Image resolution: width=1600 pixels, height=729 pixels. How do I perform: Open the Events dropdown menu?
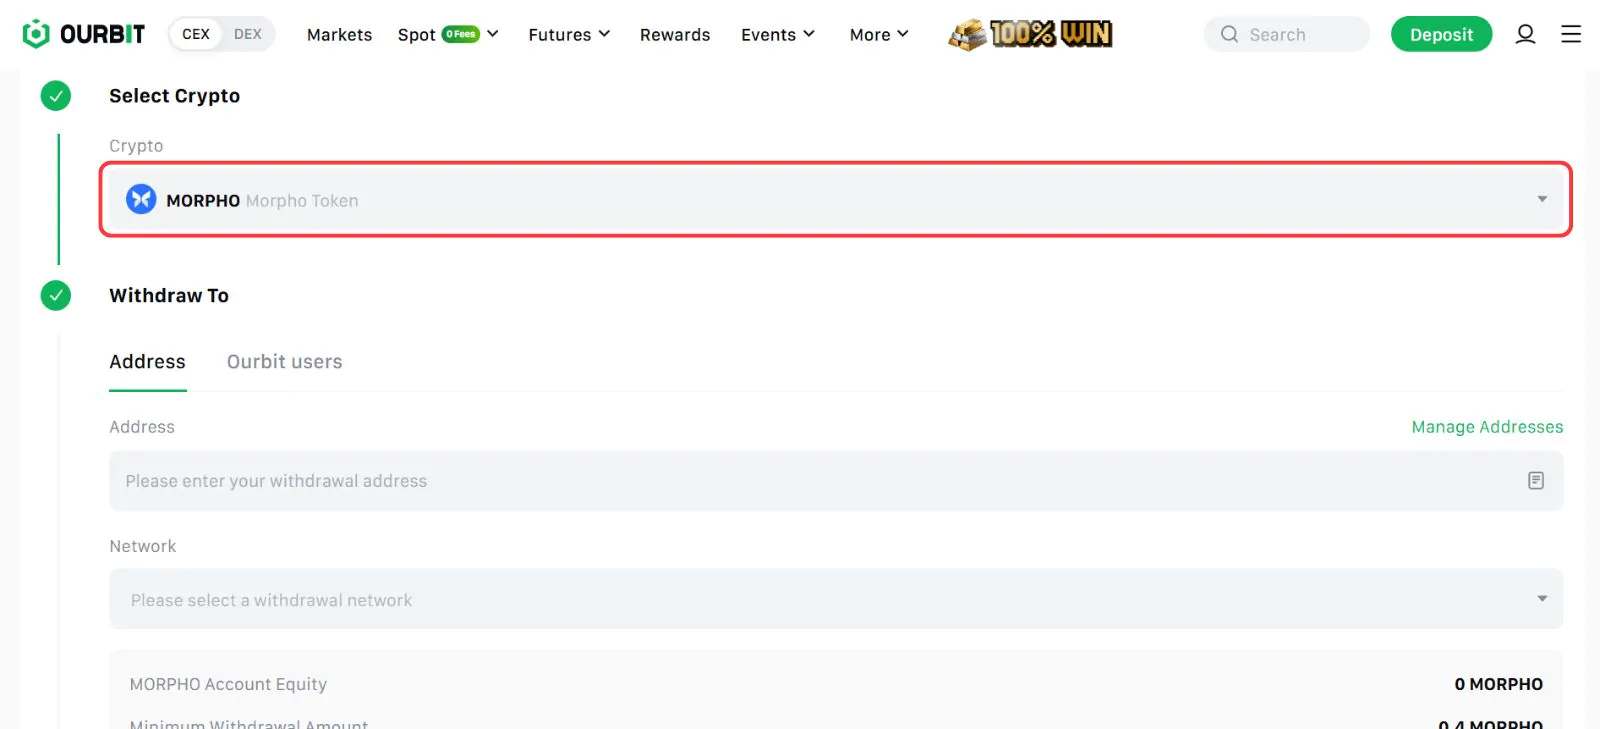(777, 35)
